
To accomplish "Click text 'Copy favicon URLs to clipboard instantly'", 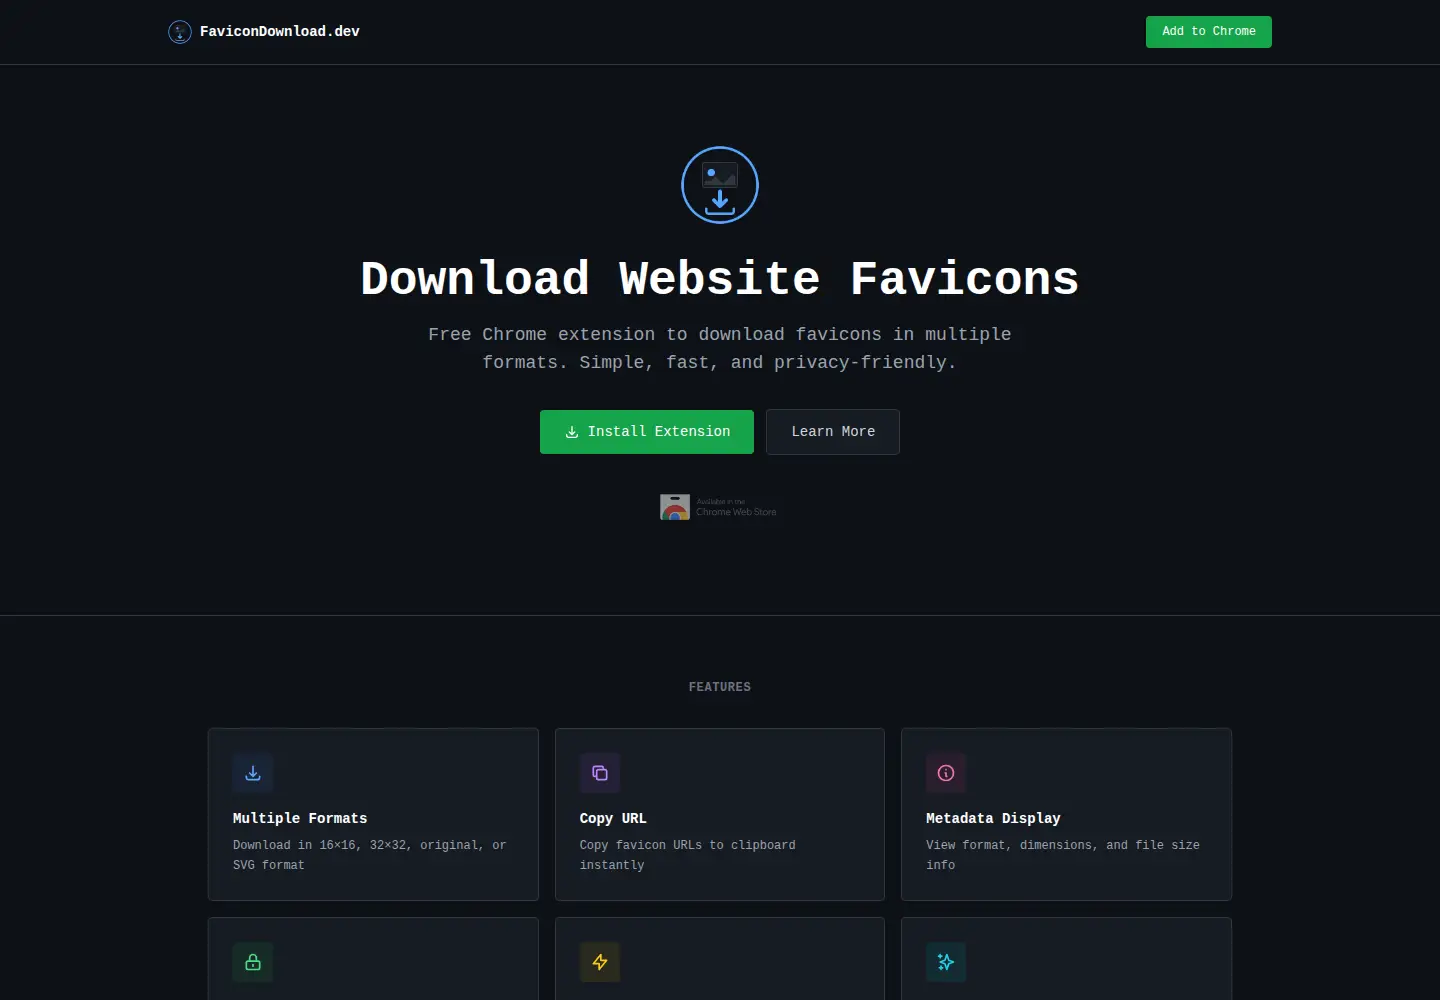I will point(688,855).
